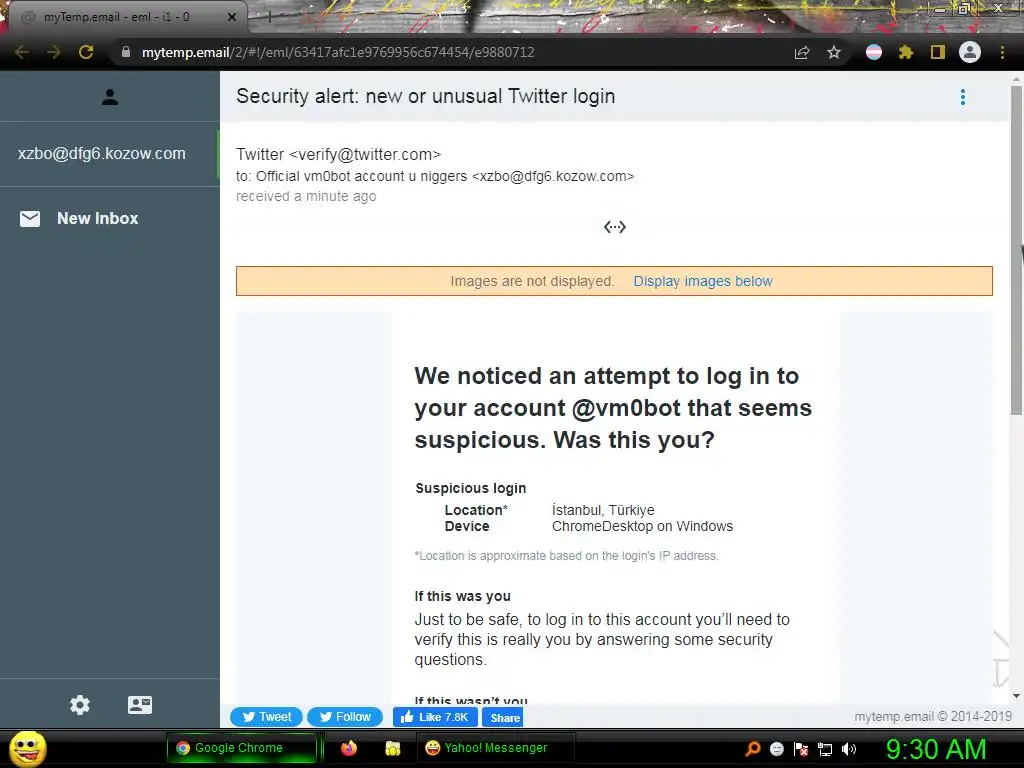Open a new browser tab

[x=268, y=17]
